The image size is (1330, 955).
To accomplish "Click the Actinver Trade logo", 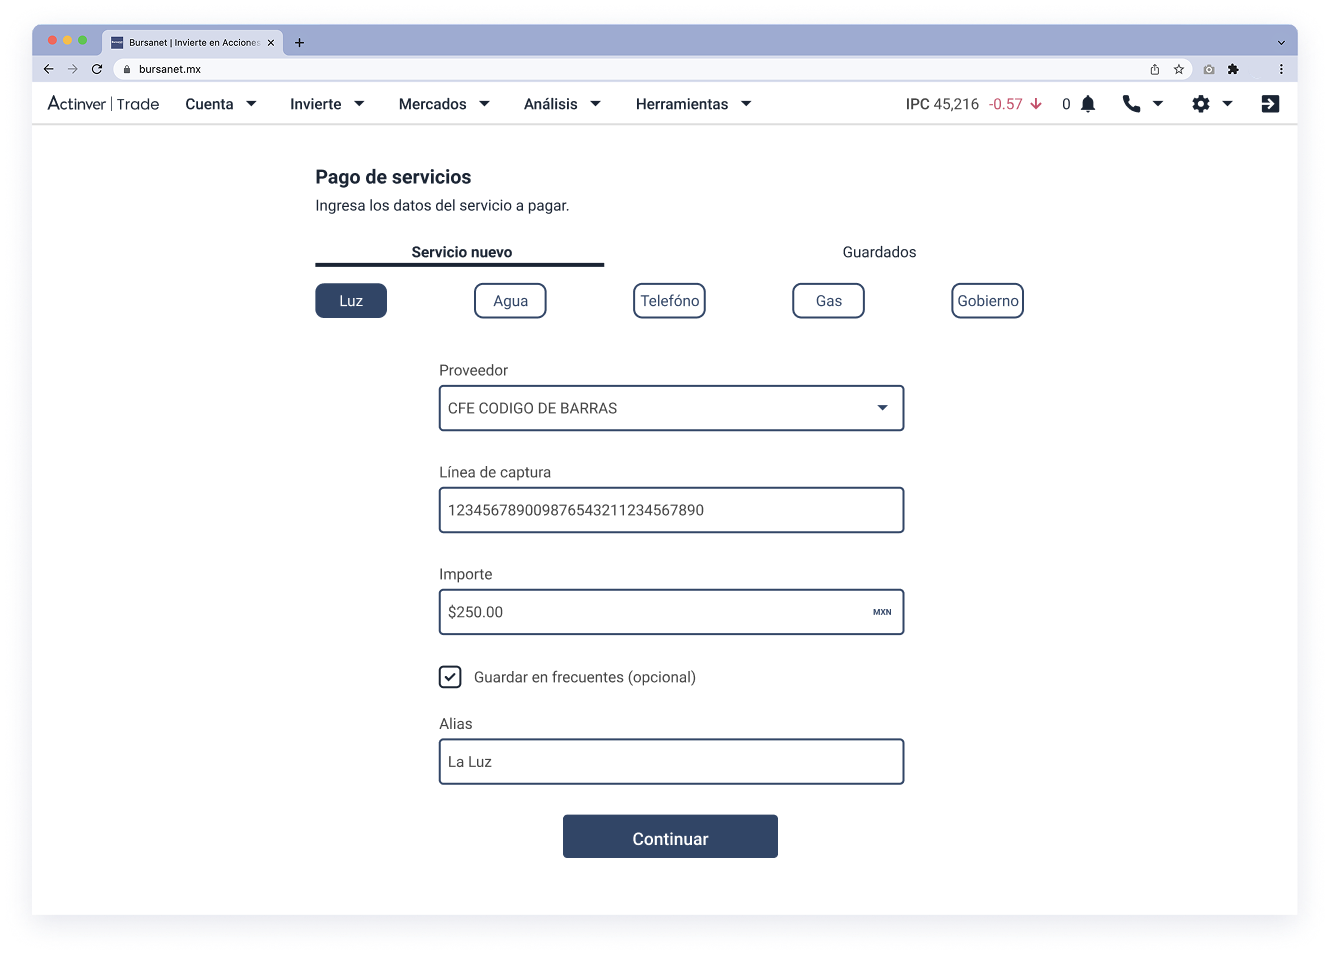I will coord(103,104).
